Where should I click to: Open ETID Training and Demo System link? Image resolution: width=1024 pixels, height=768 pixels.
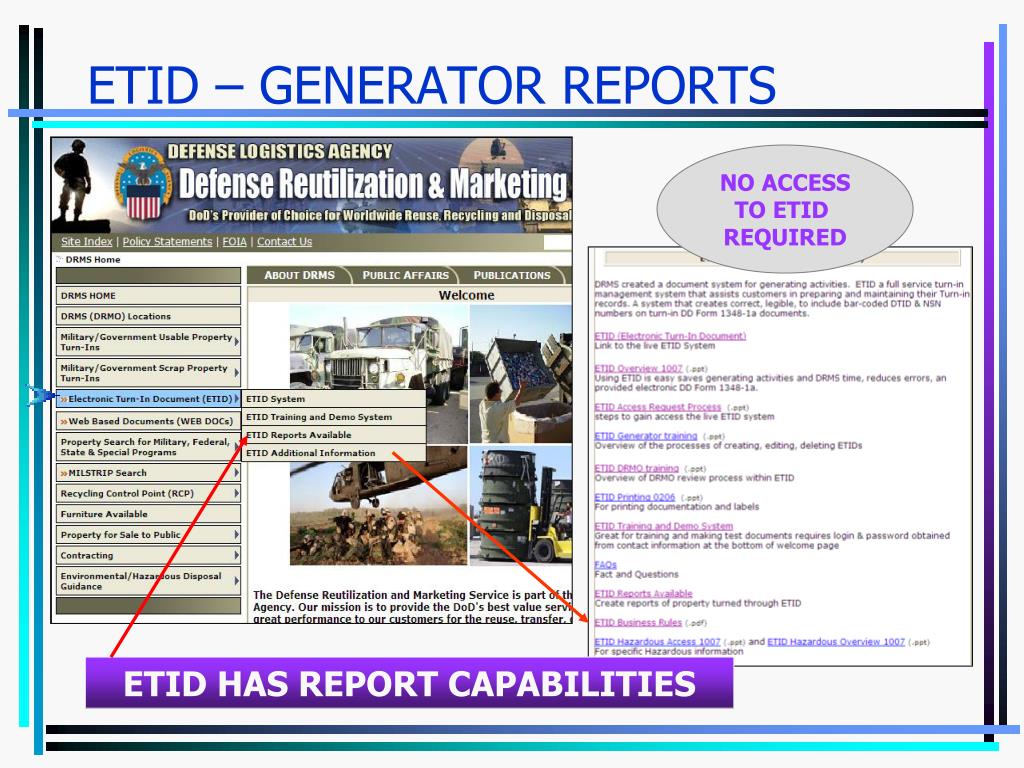[x=664, y=526]
